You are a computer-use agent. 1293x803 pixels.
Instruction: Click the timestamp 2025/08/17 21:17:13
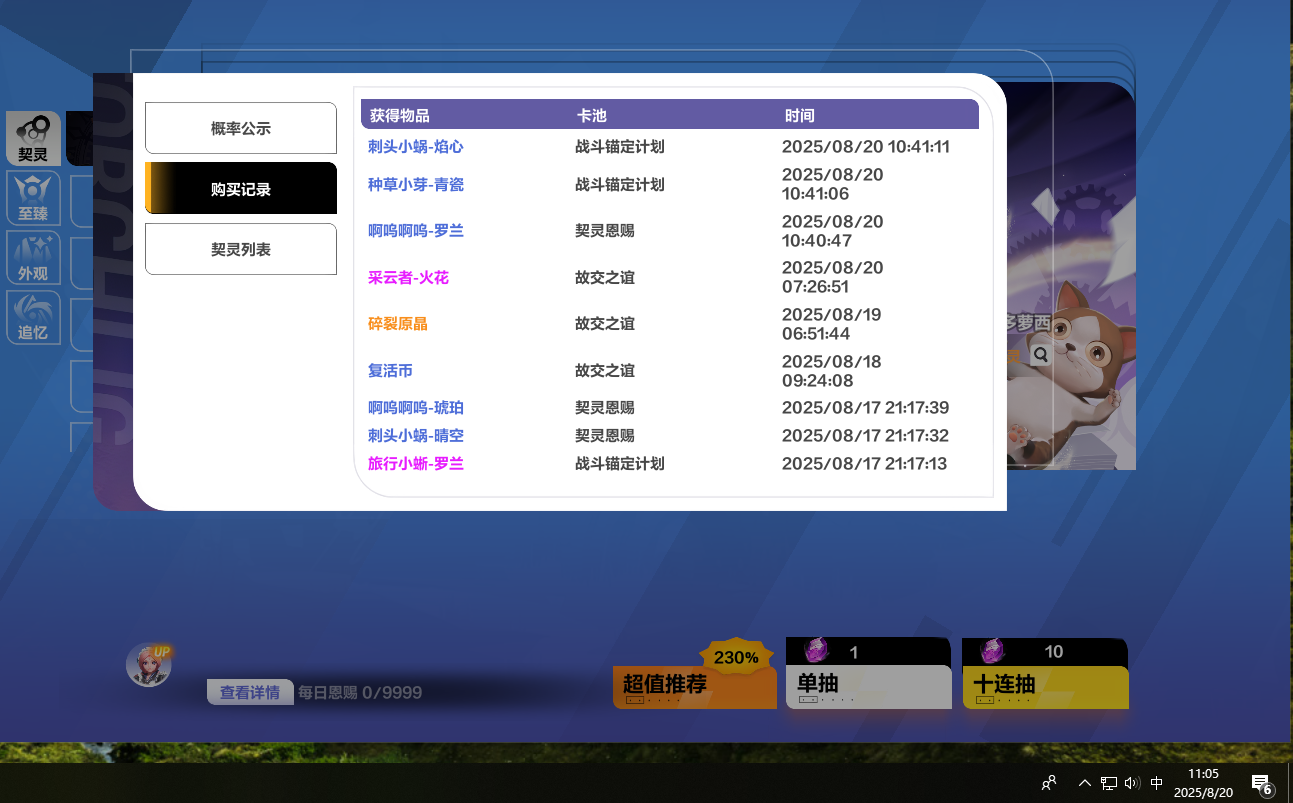point(864,464)
